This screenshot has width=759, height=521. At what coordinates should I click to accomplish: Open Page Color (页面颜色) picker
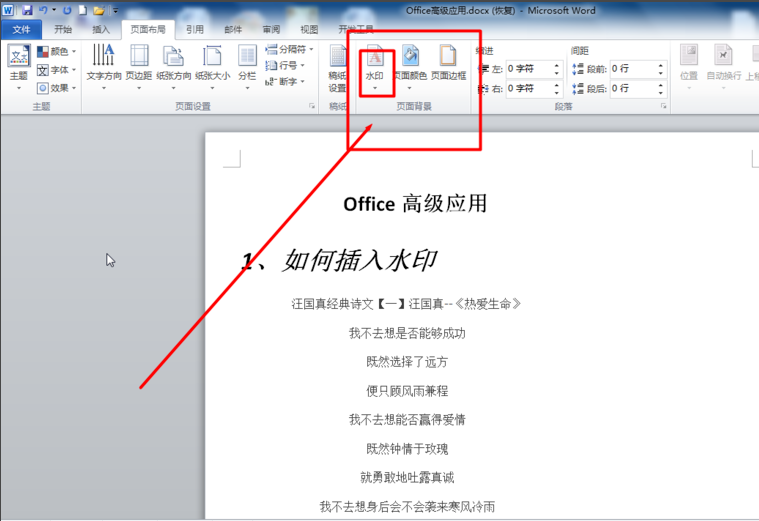coord(410,68)
